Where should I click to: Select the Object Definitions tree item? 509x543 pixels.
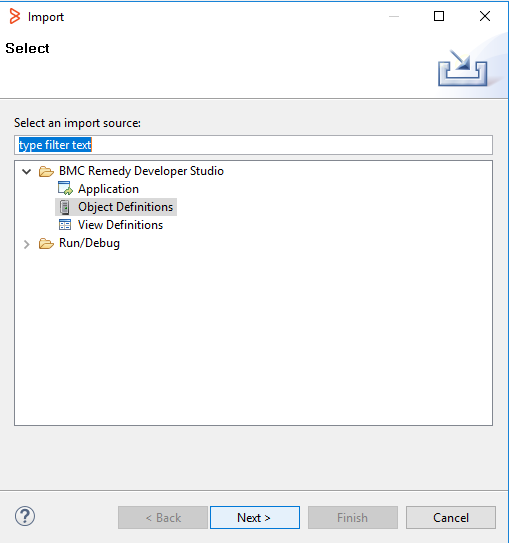pyautogui.click(x=125, y=207)
